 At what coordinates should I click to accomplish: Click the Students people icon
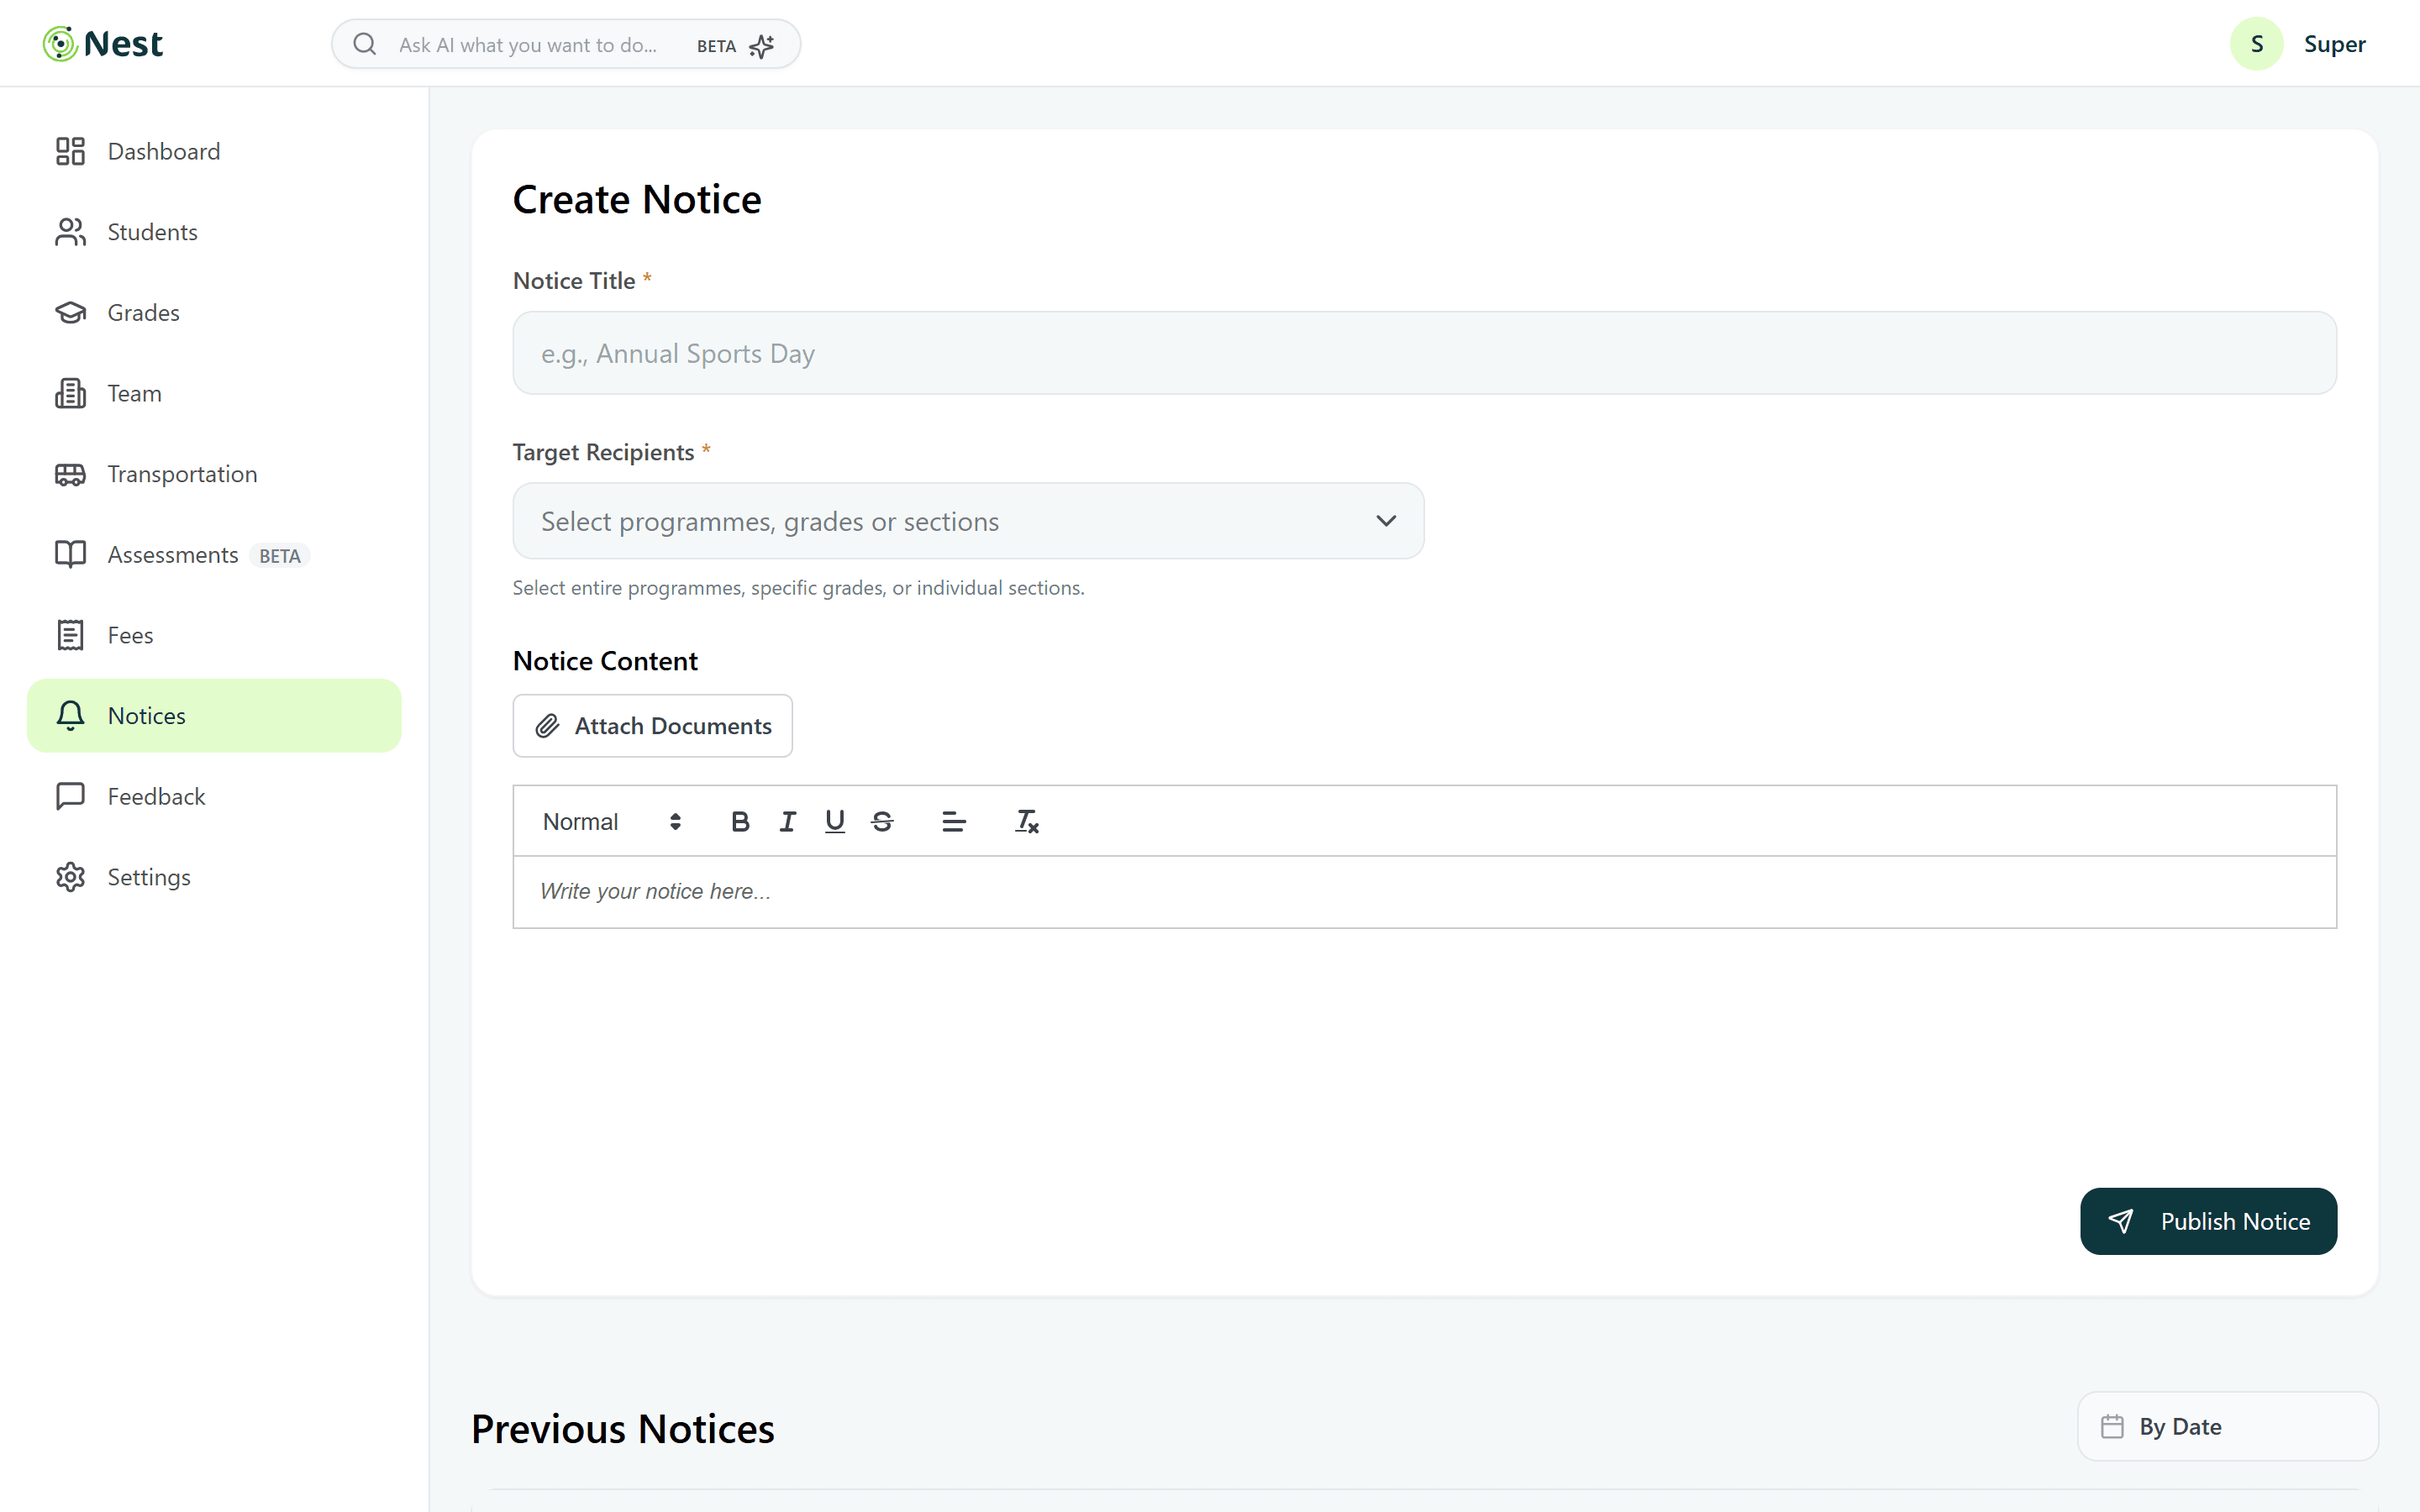(70, 232)
